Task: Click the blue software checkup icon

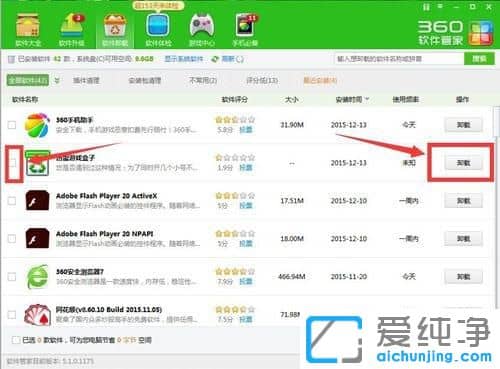Action: [x=158, y=25]
